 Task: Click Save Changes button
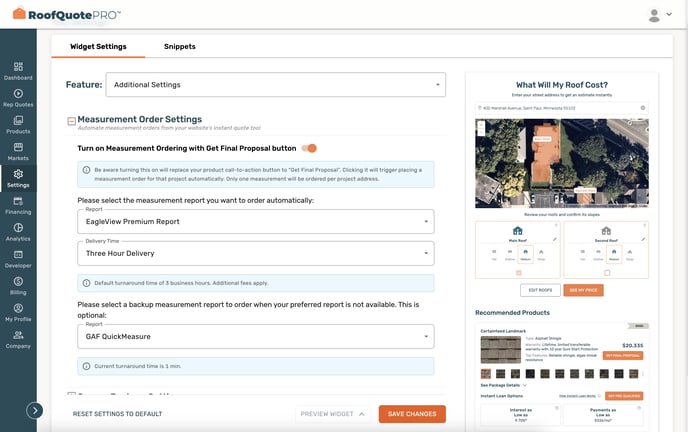[x=412, y=414]
